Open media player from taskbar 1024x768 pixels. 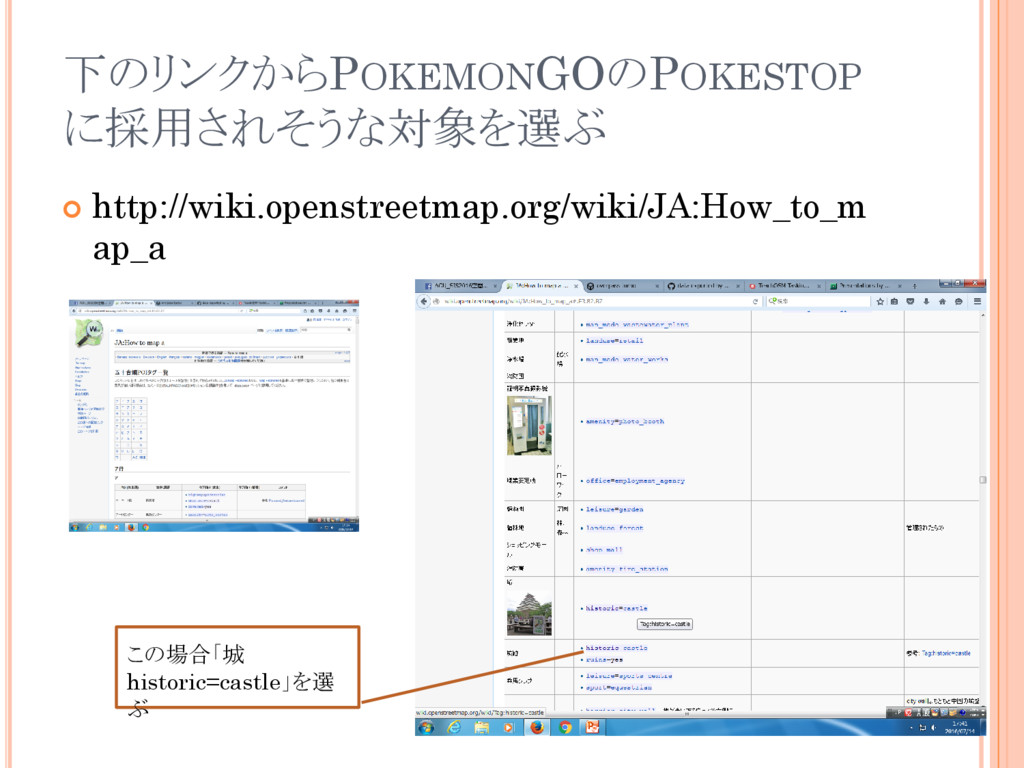(x=509, y=727)
